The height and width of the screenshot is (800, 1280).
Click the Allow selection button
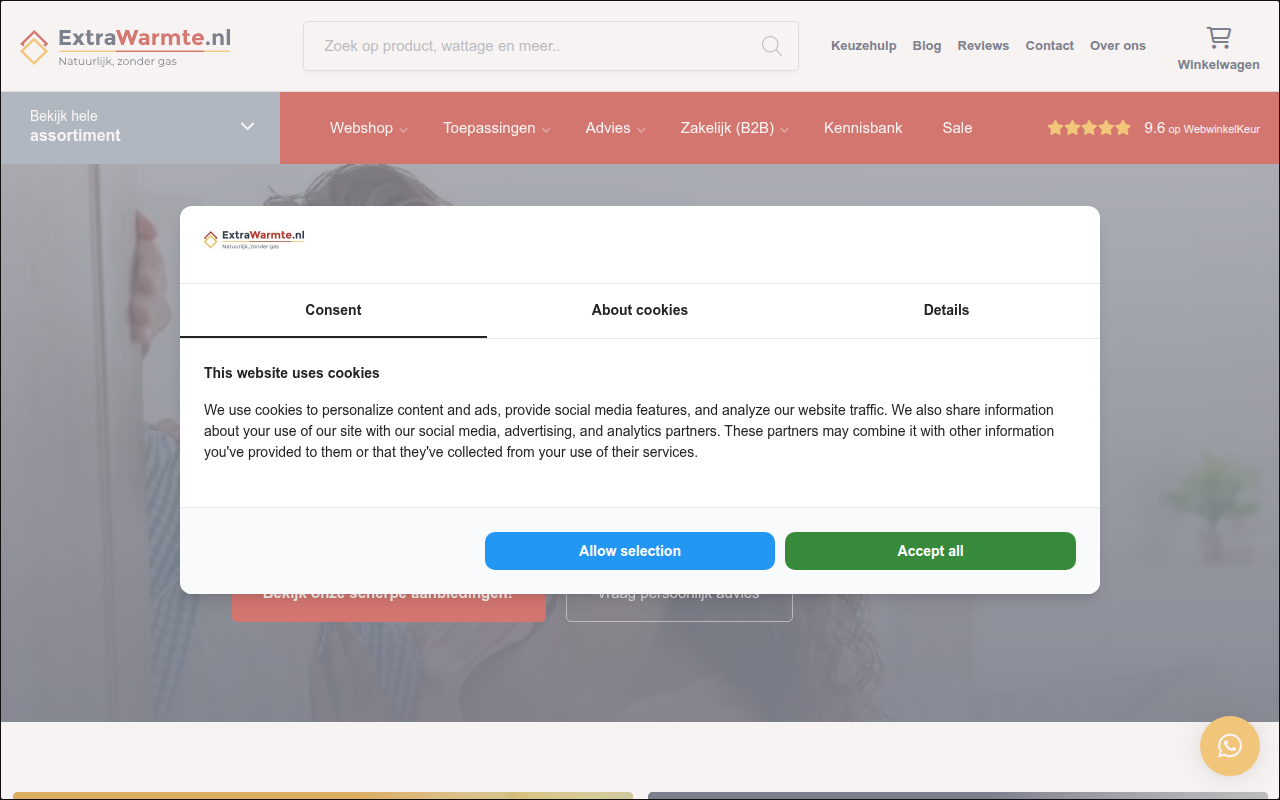(x=630, y=551)
